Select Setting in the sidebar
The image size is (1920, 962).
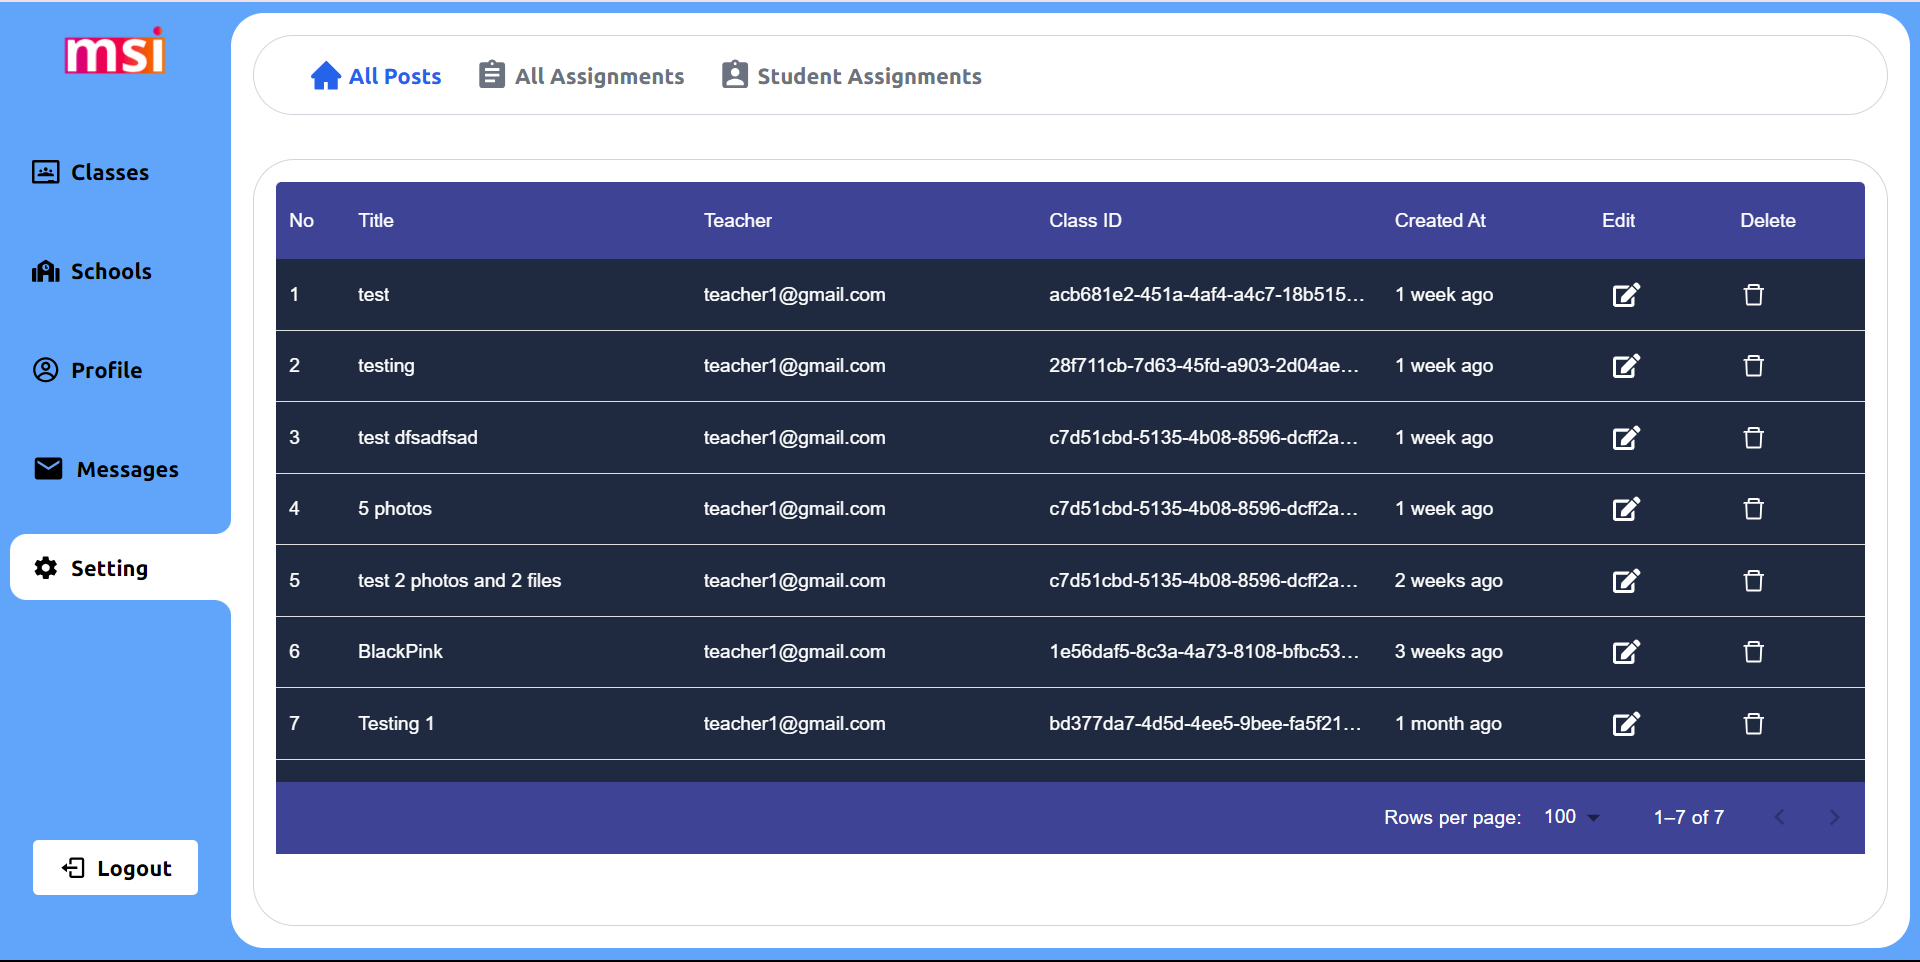pos(120,567)
